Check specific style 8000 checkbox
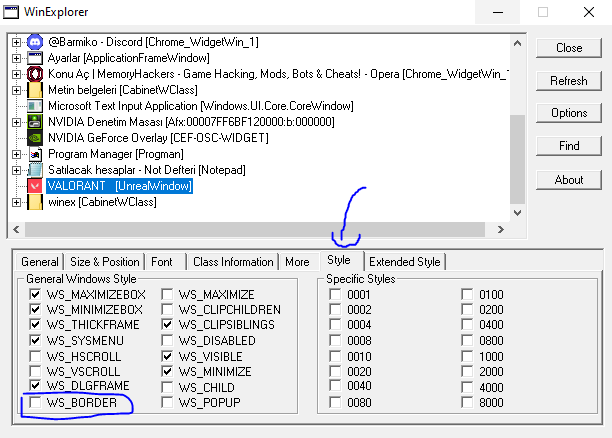 (467, 402)
